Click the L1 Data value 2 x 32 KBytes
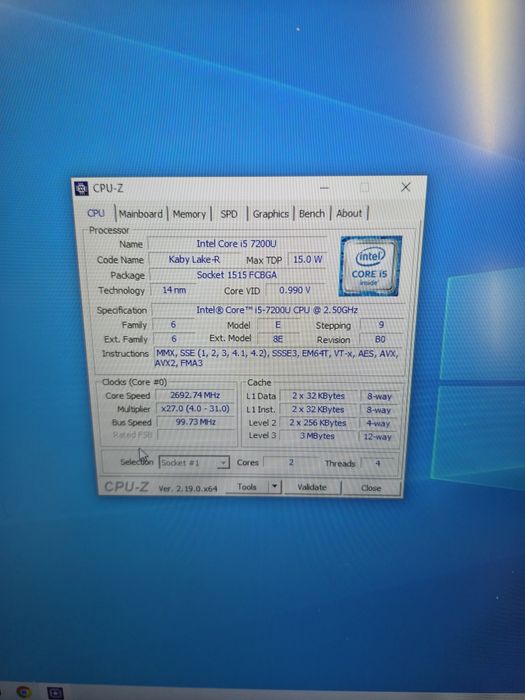This screenshot has height=700, width=525. point(318,396)
